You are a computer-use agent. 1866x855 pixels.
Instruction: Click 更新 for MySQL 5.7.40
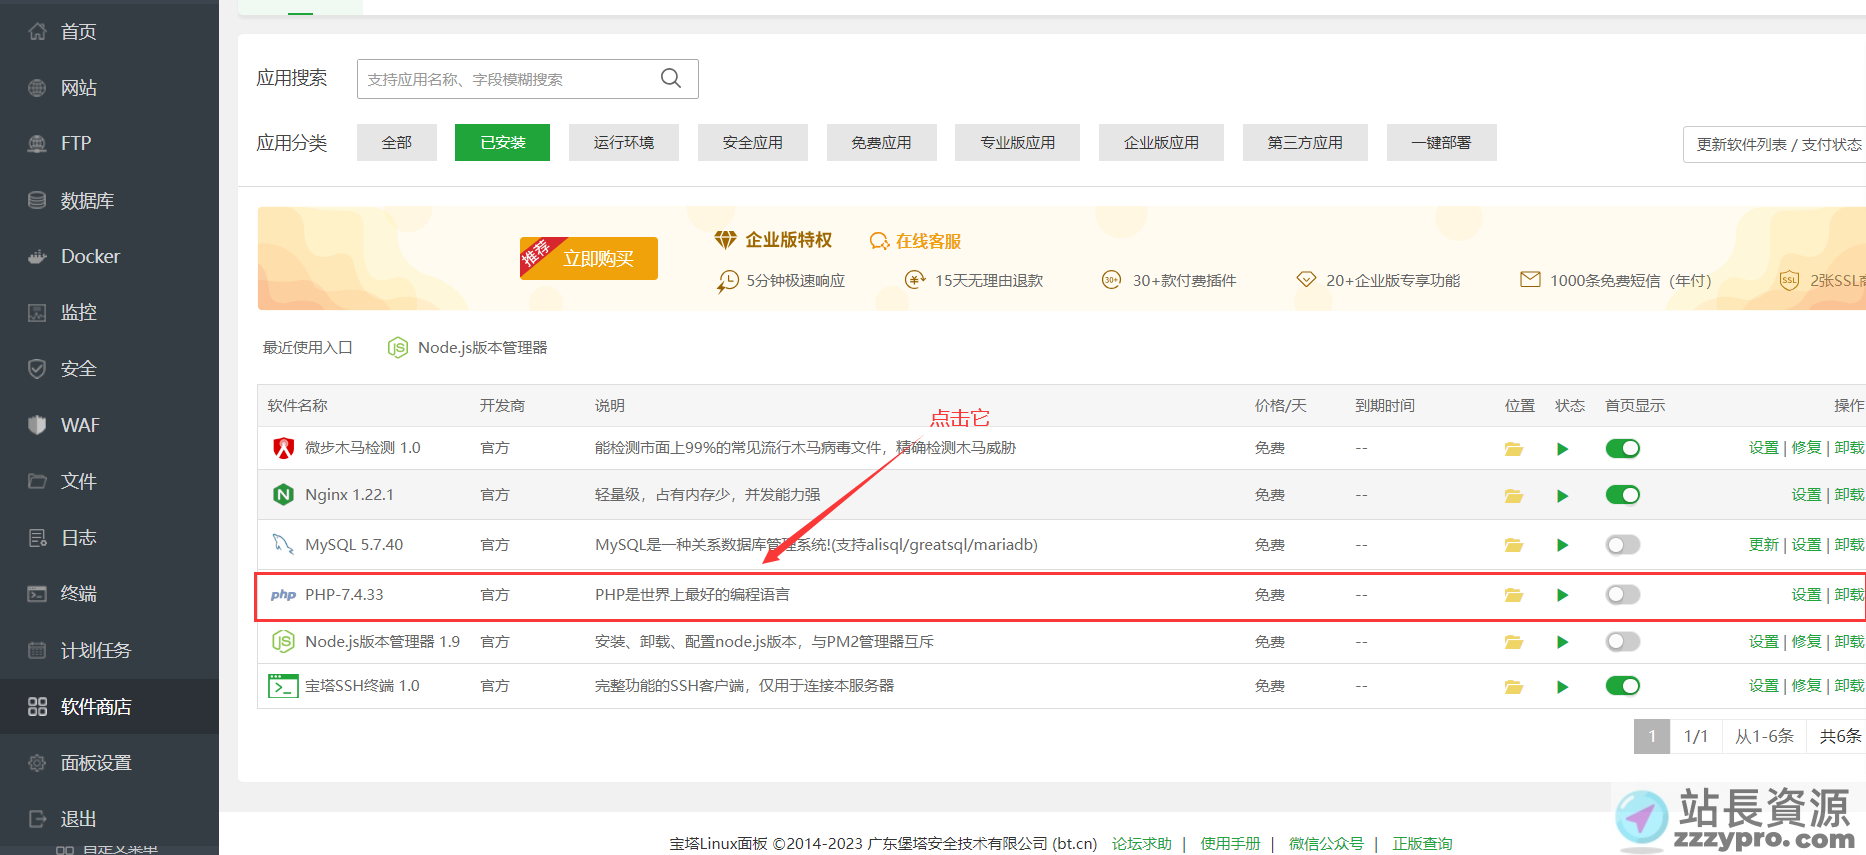point(1763,545)
